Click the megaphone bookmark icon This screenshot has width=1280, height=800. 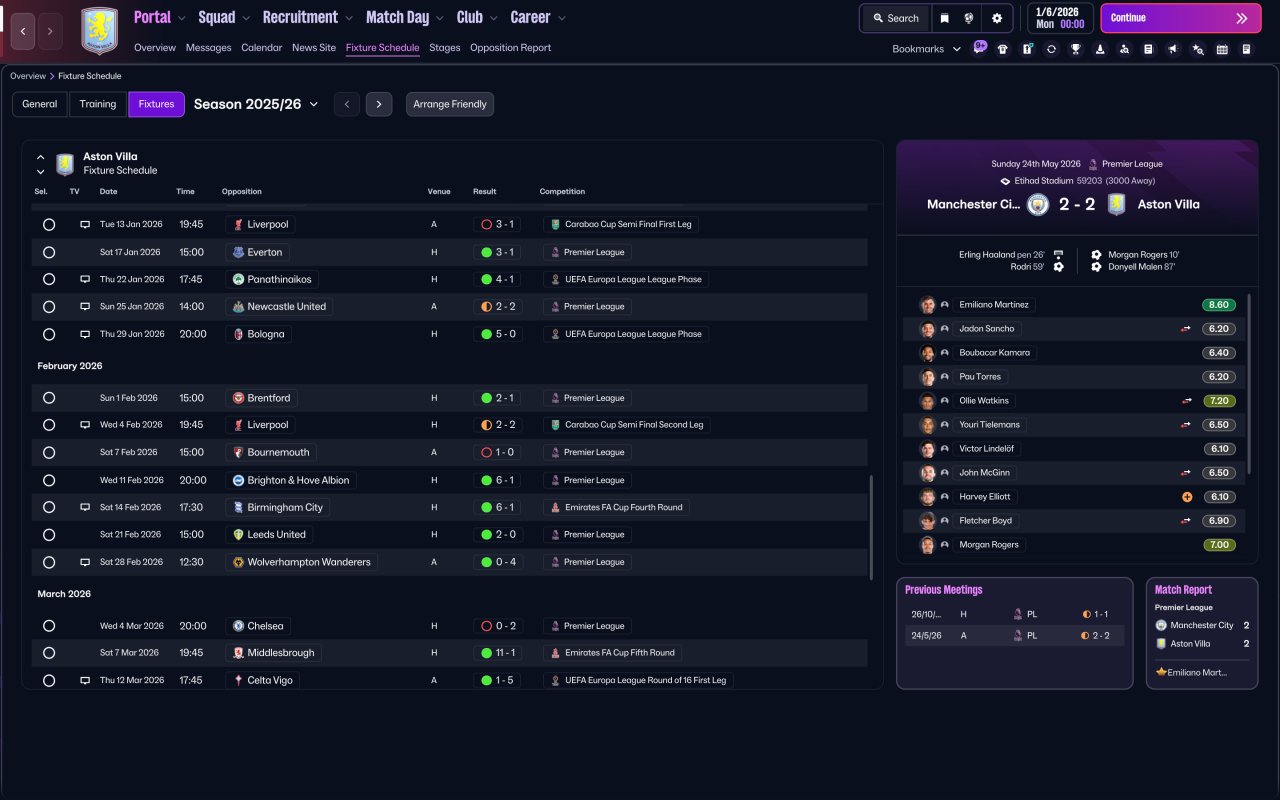click(1173, 49)
